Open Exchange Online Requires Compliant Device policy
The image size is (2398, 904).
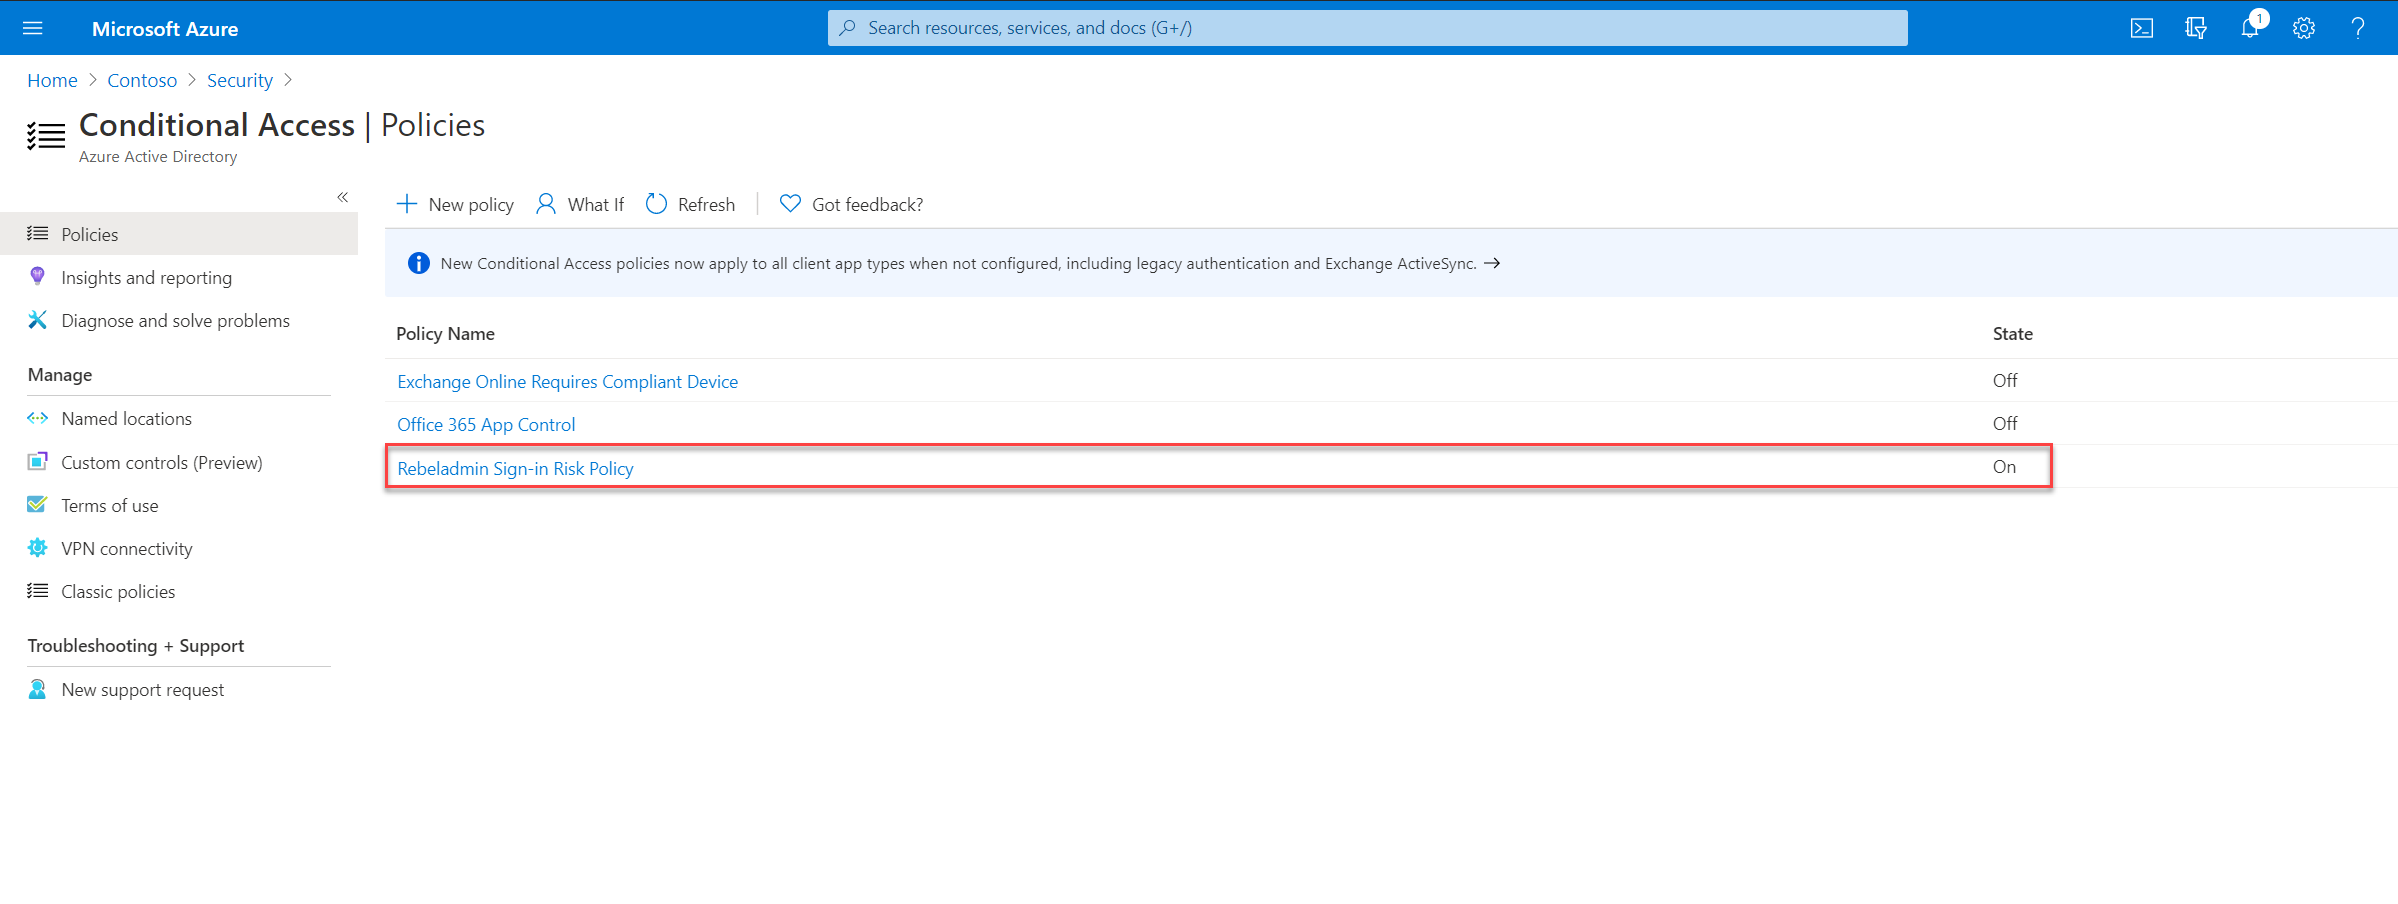coord(568,381)
